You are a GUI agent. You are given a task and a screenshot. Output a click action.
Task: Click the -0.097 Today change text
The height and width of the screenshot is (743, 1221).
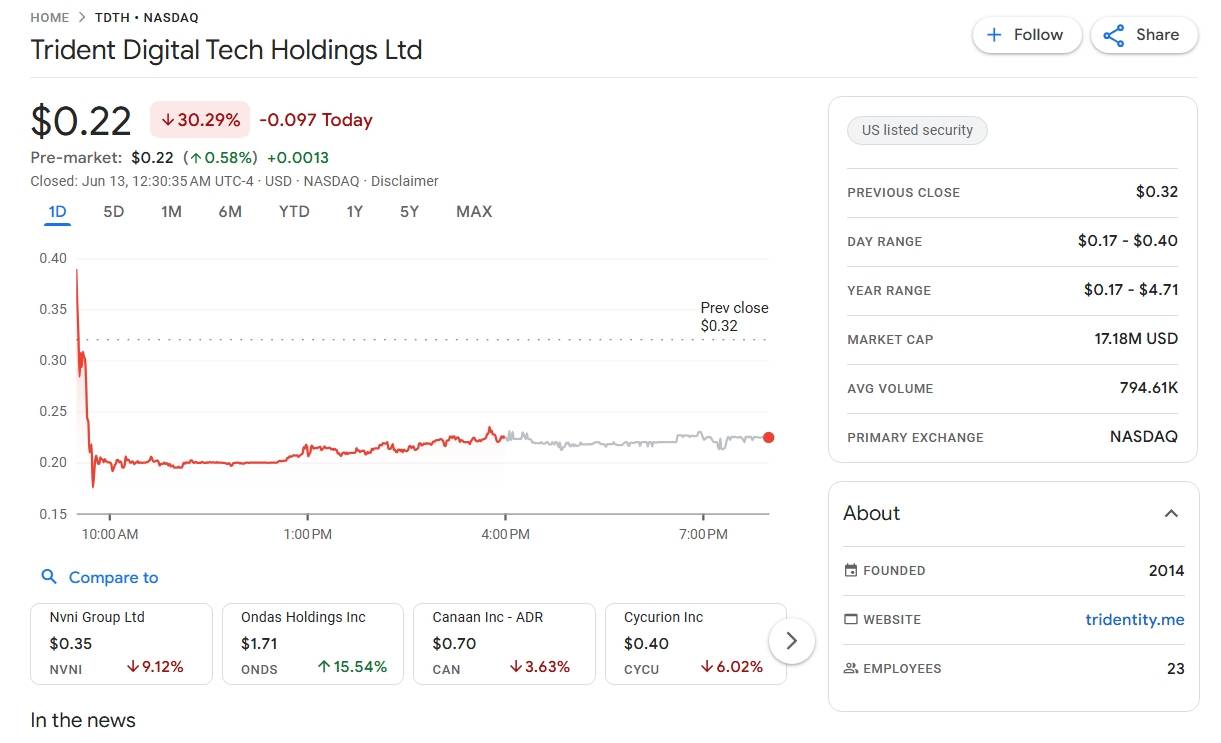(316, 120)
